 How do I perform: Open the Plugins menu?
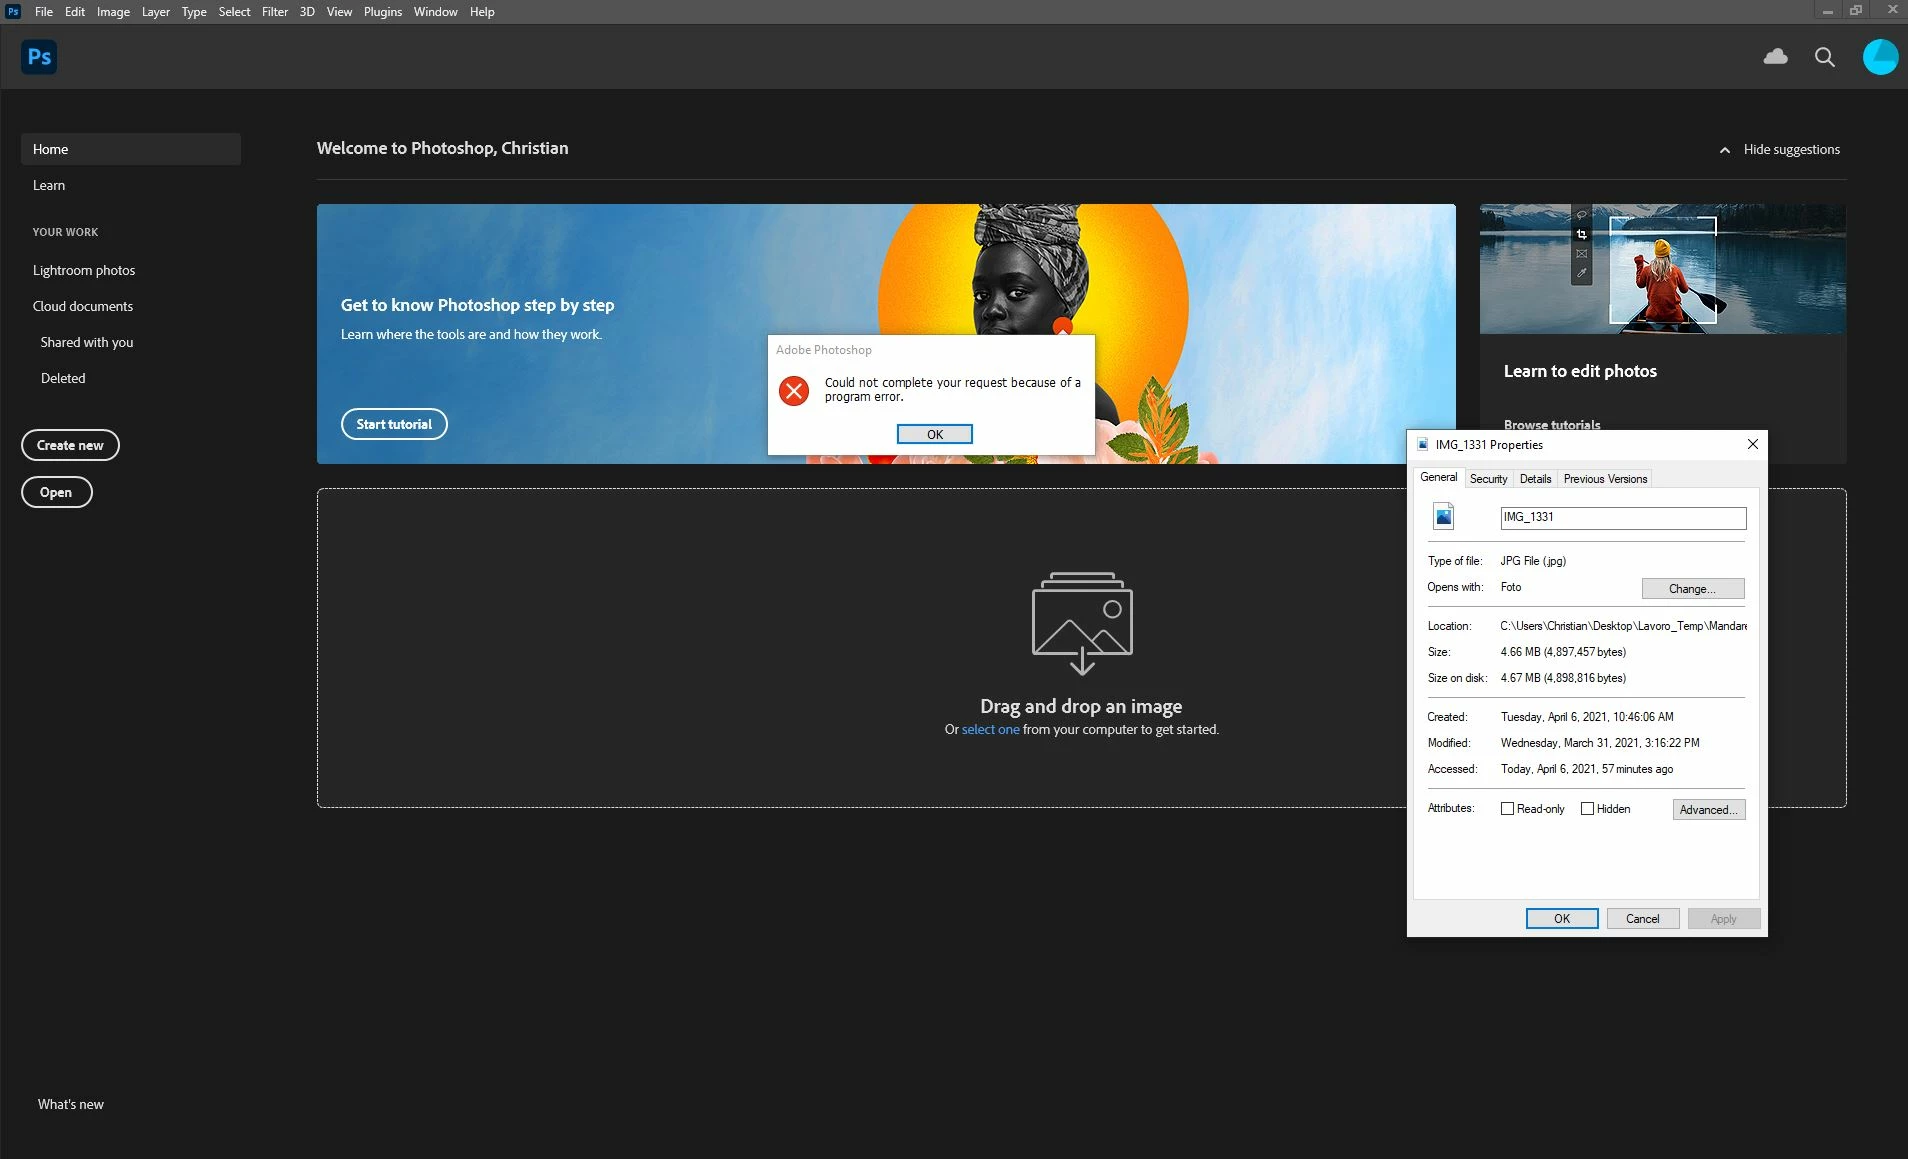coord(383,12)
